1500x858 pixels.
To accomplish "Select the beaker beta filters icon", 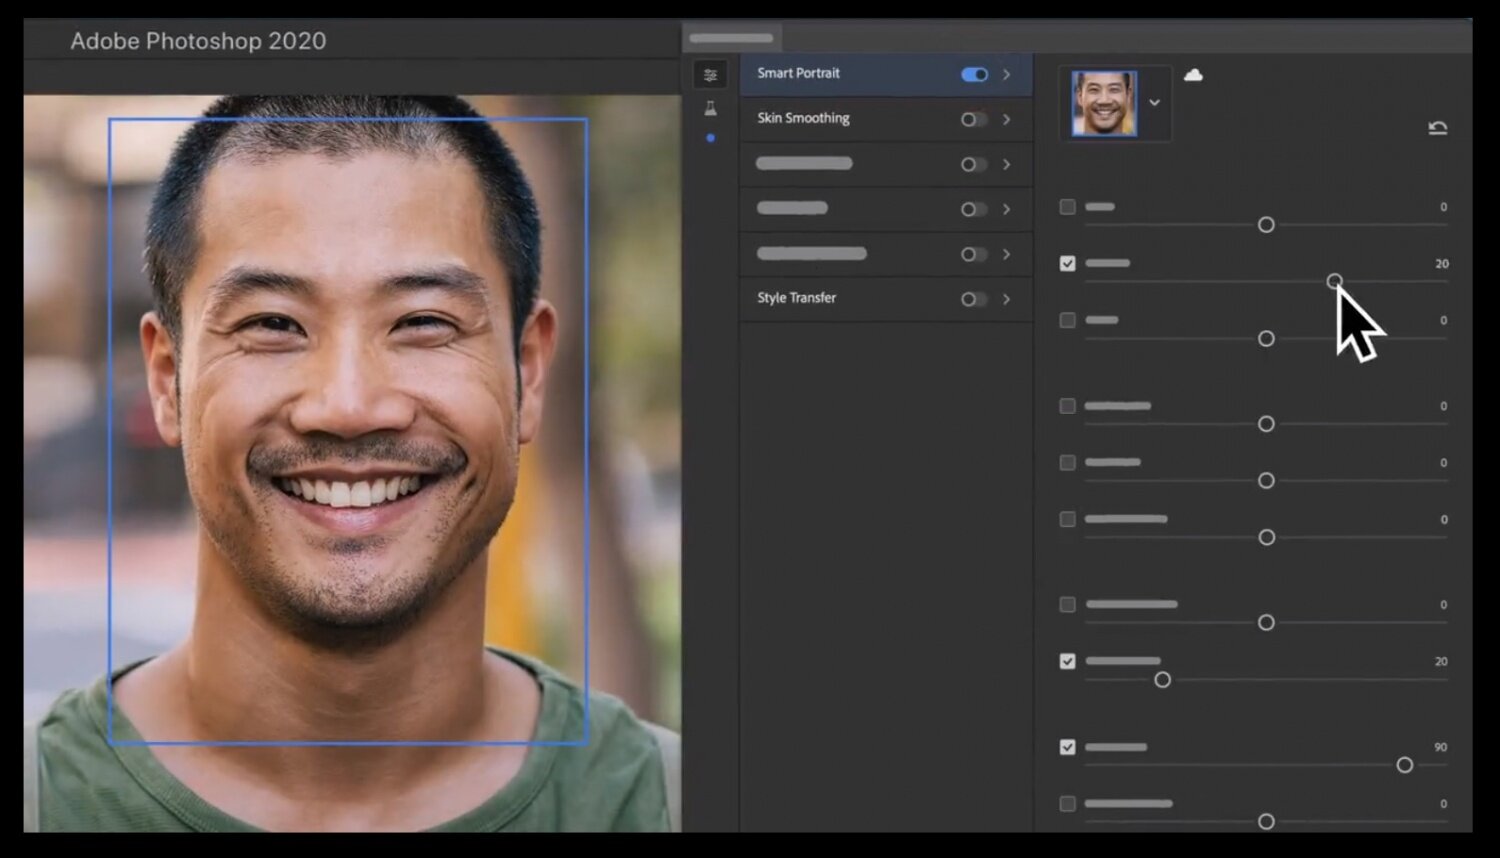I will click(x=710, y=109).
